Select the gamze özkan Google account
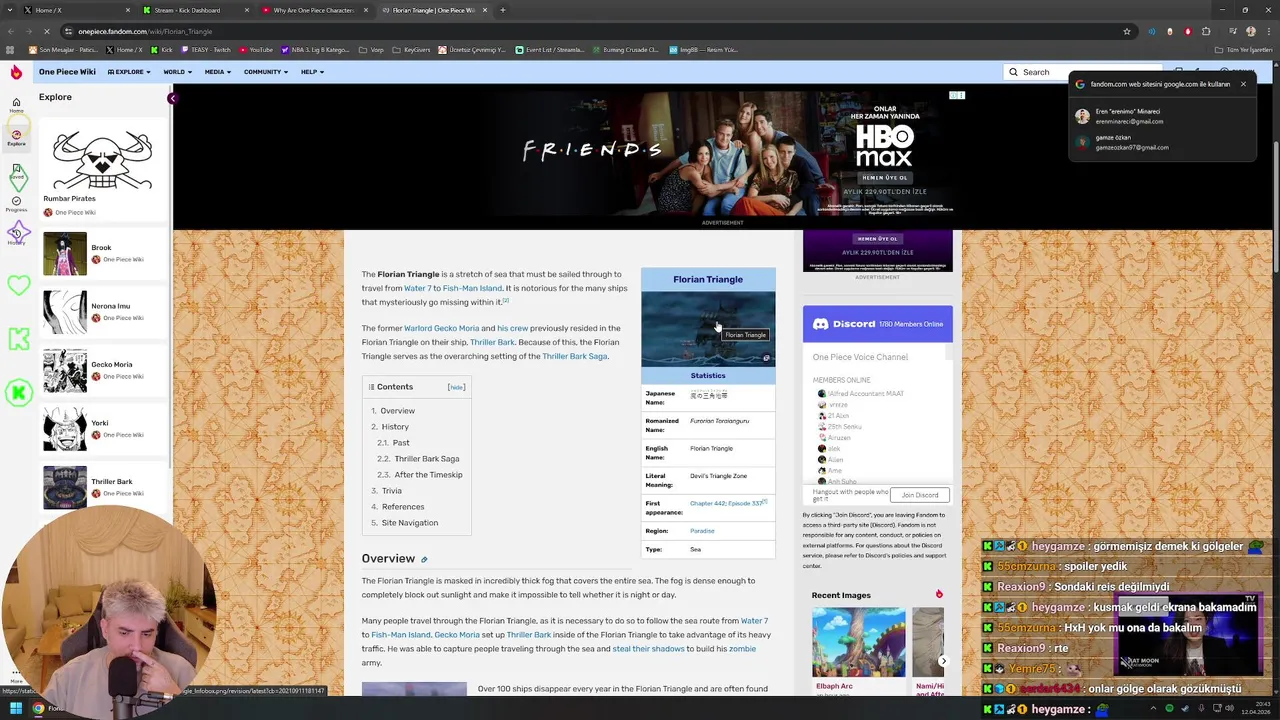The width and height of the screenshot is (1280, 720). [1160, 142]
